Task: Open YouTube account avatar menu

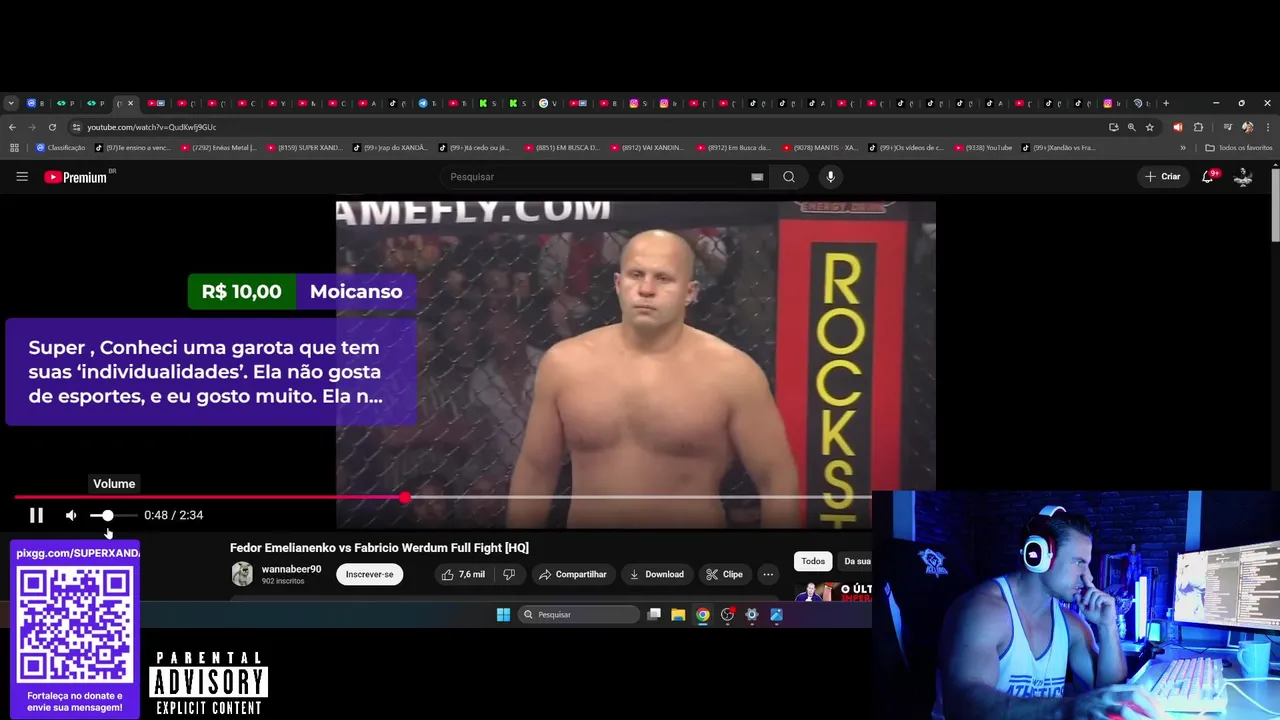Action: pyautogui.click(x=1243, y=177)
